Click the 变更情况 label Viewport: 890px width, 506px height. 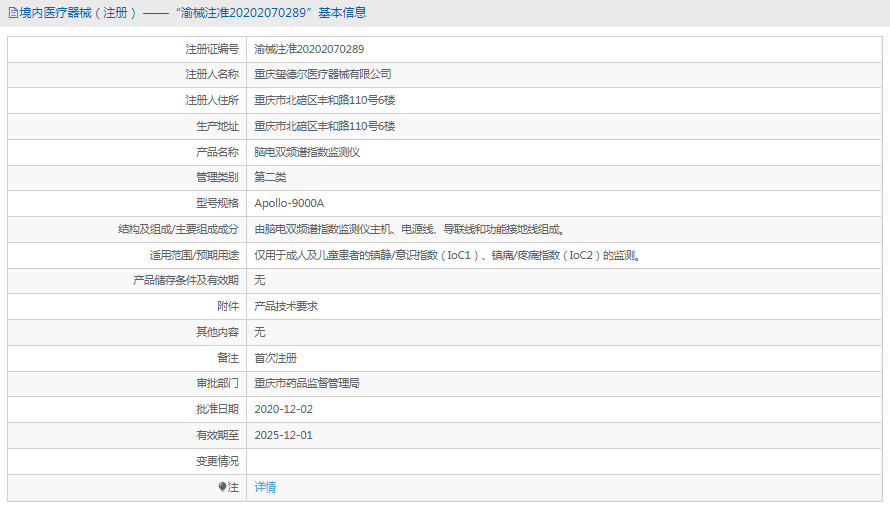point(217,461)
